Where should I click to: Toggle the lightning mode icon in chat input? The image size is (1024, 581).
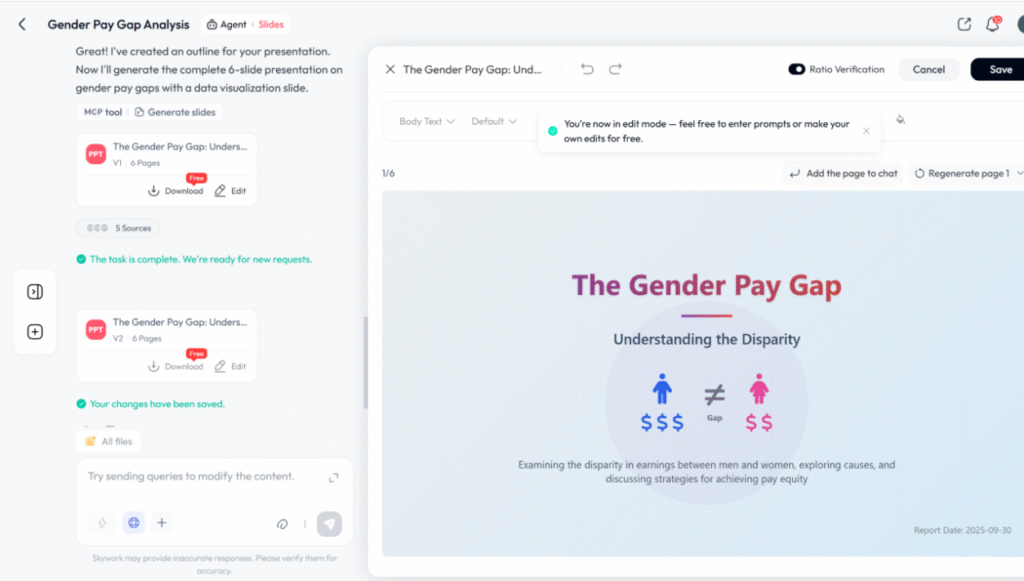(x=102, y=522)
